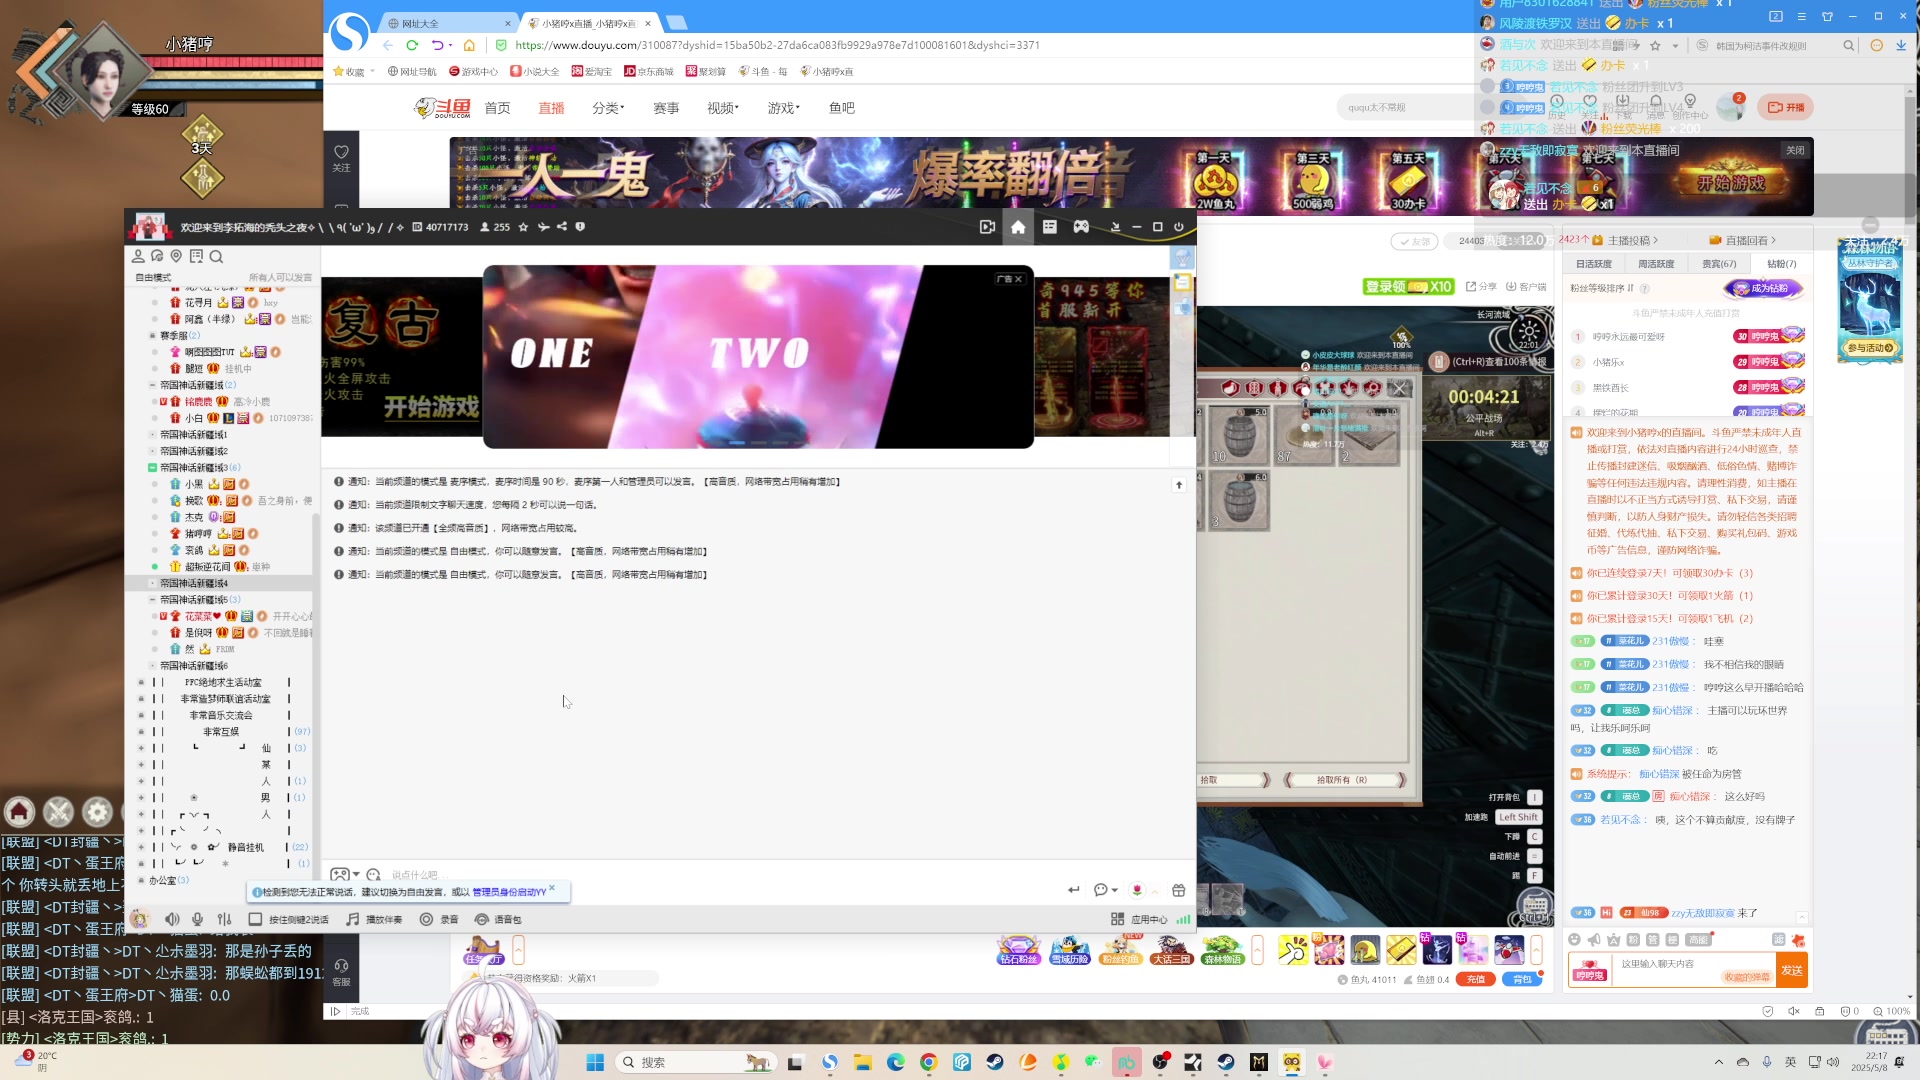Close the ONE TWO advertisement
Viewport: 1920px width, 1080px height.
click(x=1018, y=279)
